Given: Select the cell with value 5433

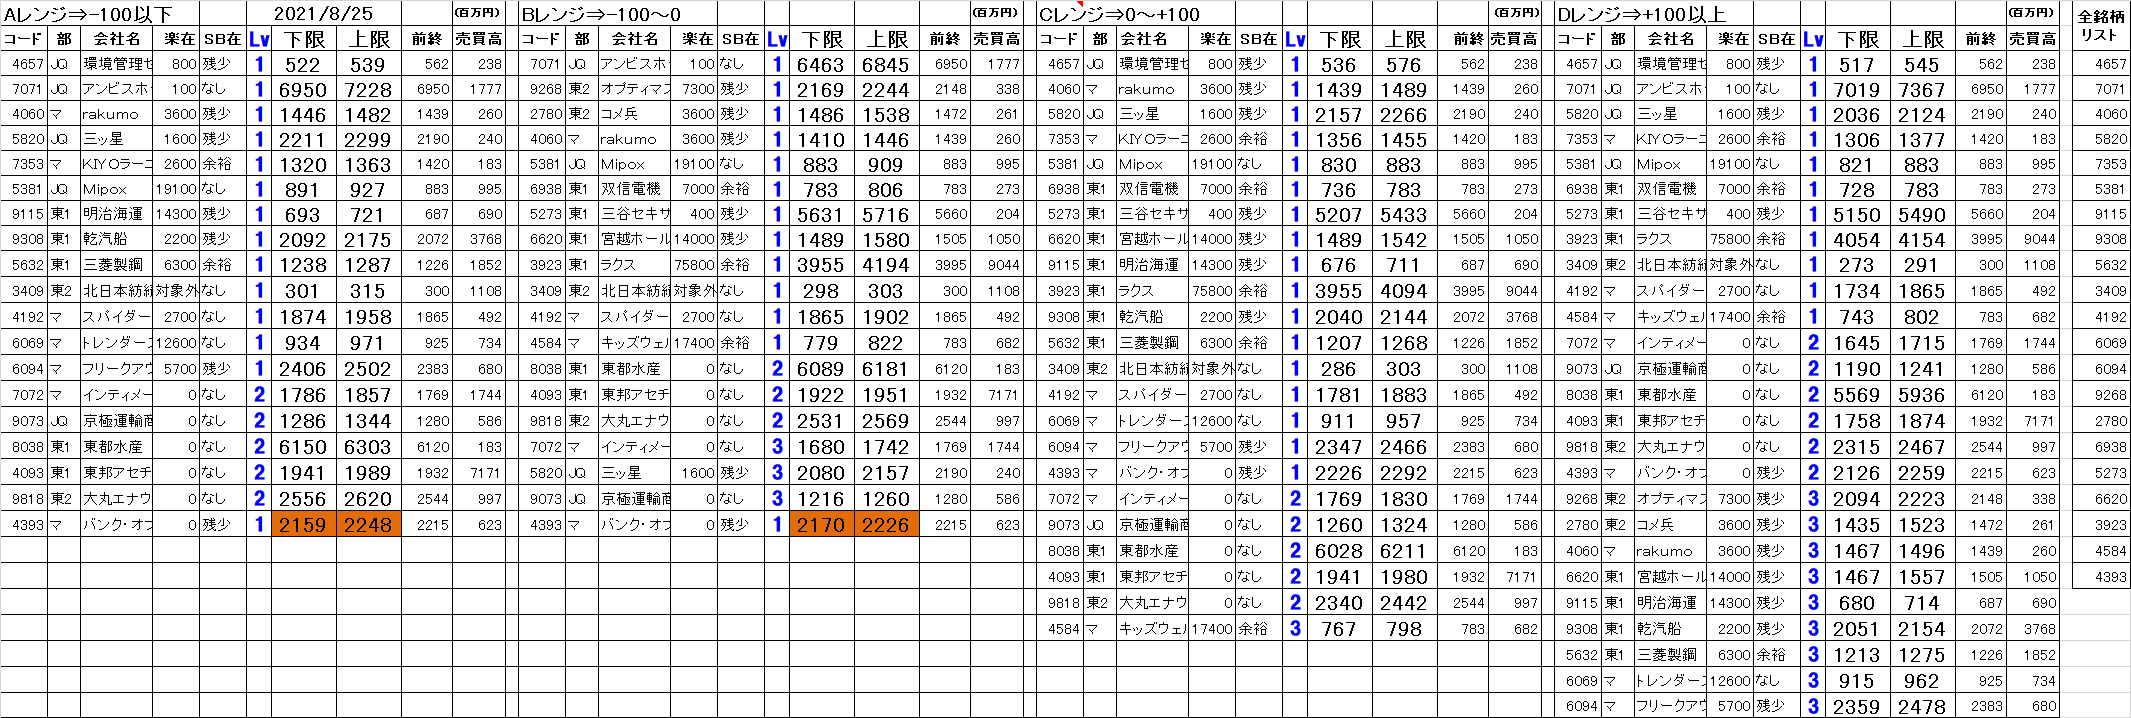Looking at the screenshot, I should click(x=1404, y=214).
